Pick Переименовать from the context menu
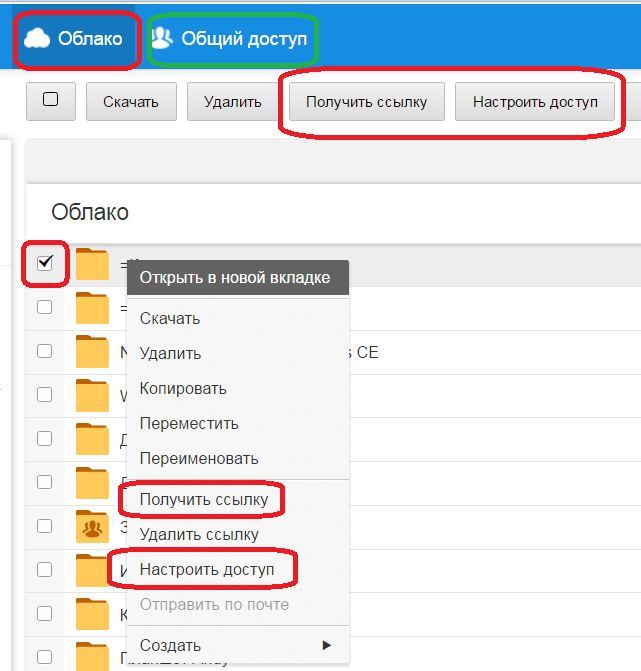This screenshot has height=671, width=641. click(199, 458)
